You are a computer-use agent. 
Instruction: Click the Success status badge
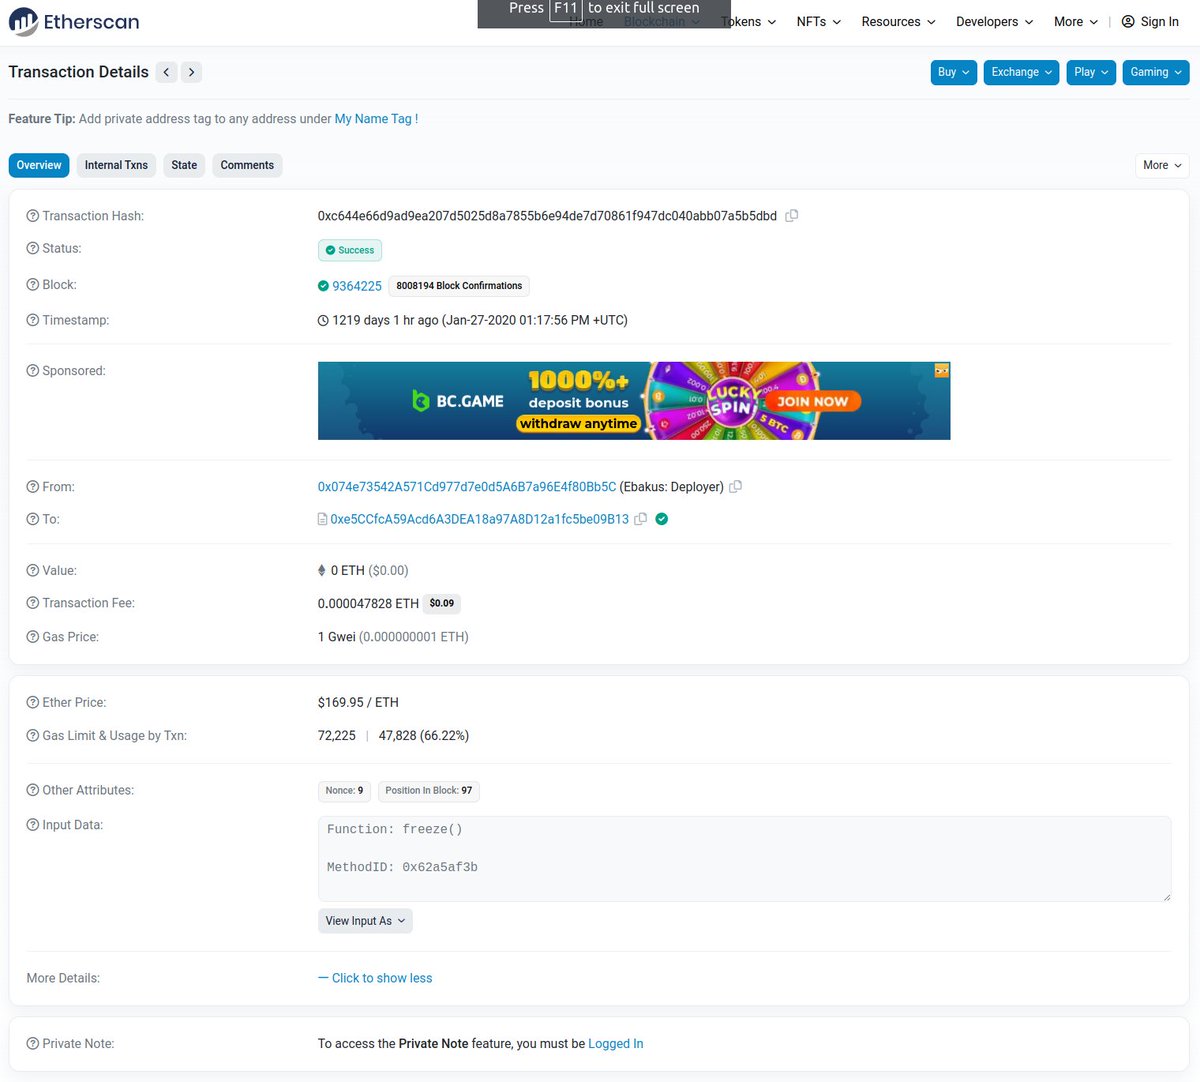pos(350,250)
